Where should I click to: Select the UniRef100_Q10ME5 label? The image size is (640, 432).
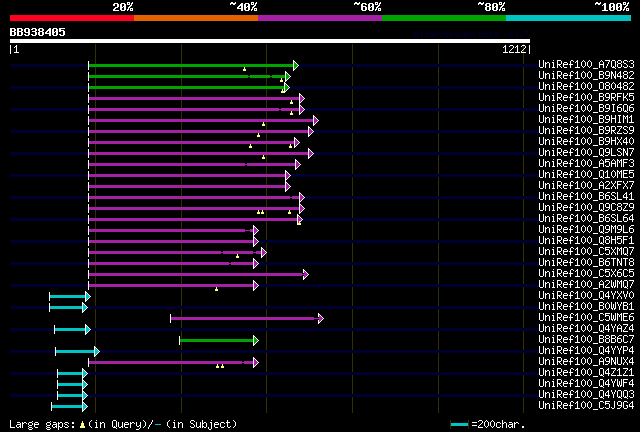[x=586, y=174]
